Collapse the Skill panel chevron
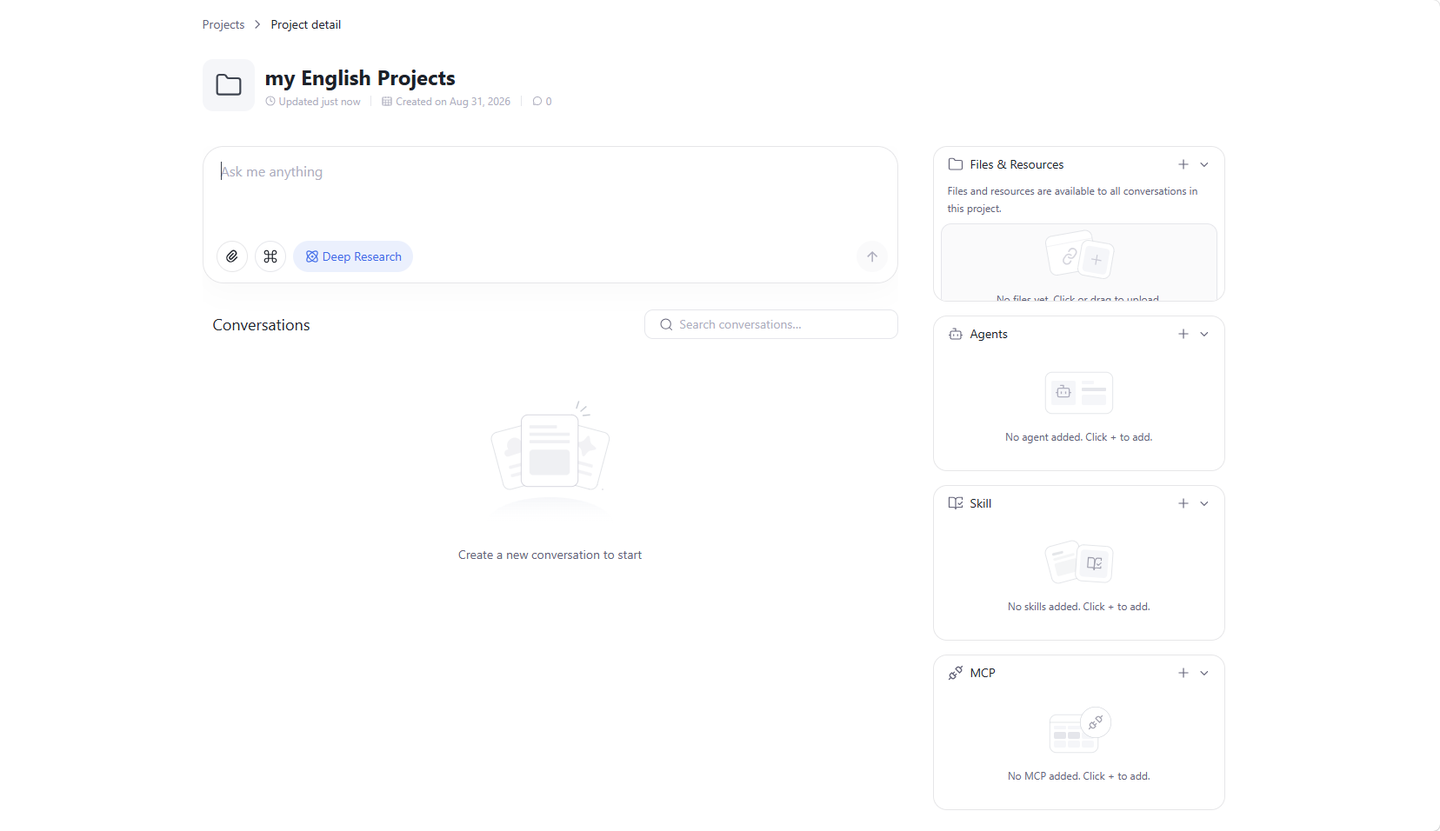 [1204, 503]
